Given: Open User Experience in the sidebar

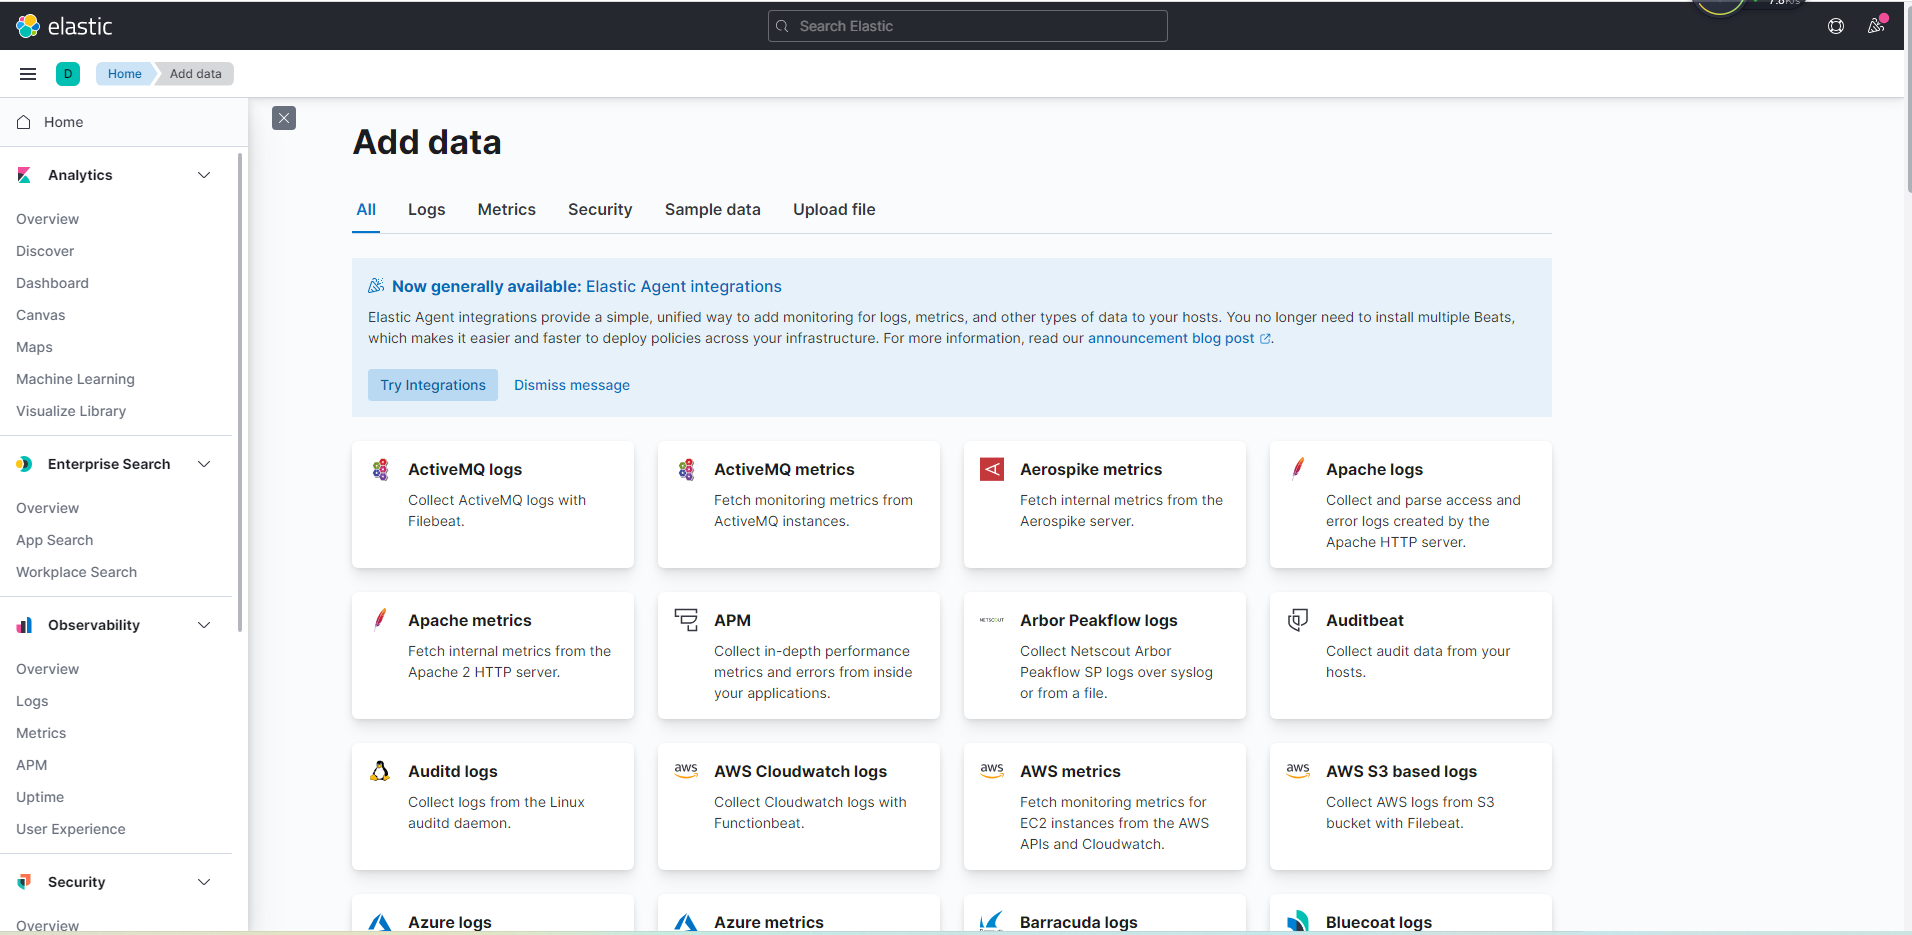Looking at the screenshot, I should (71, 829).
